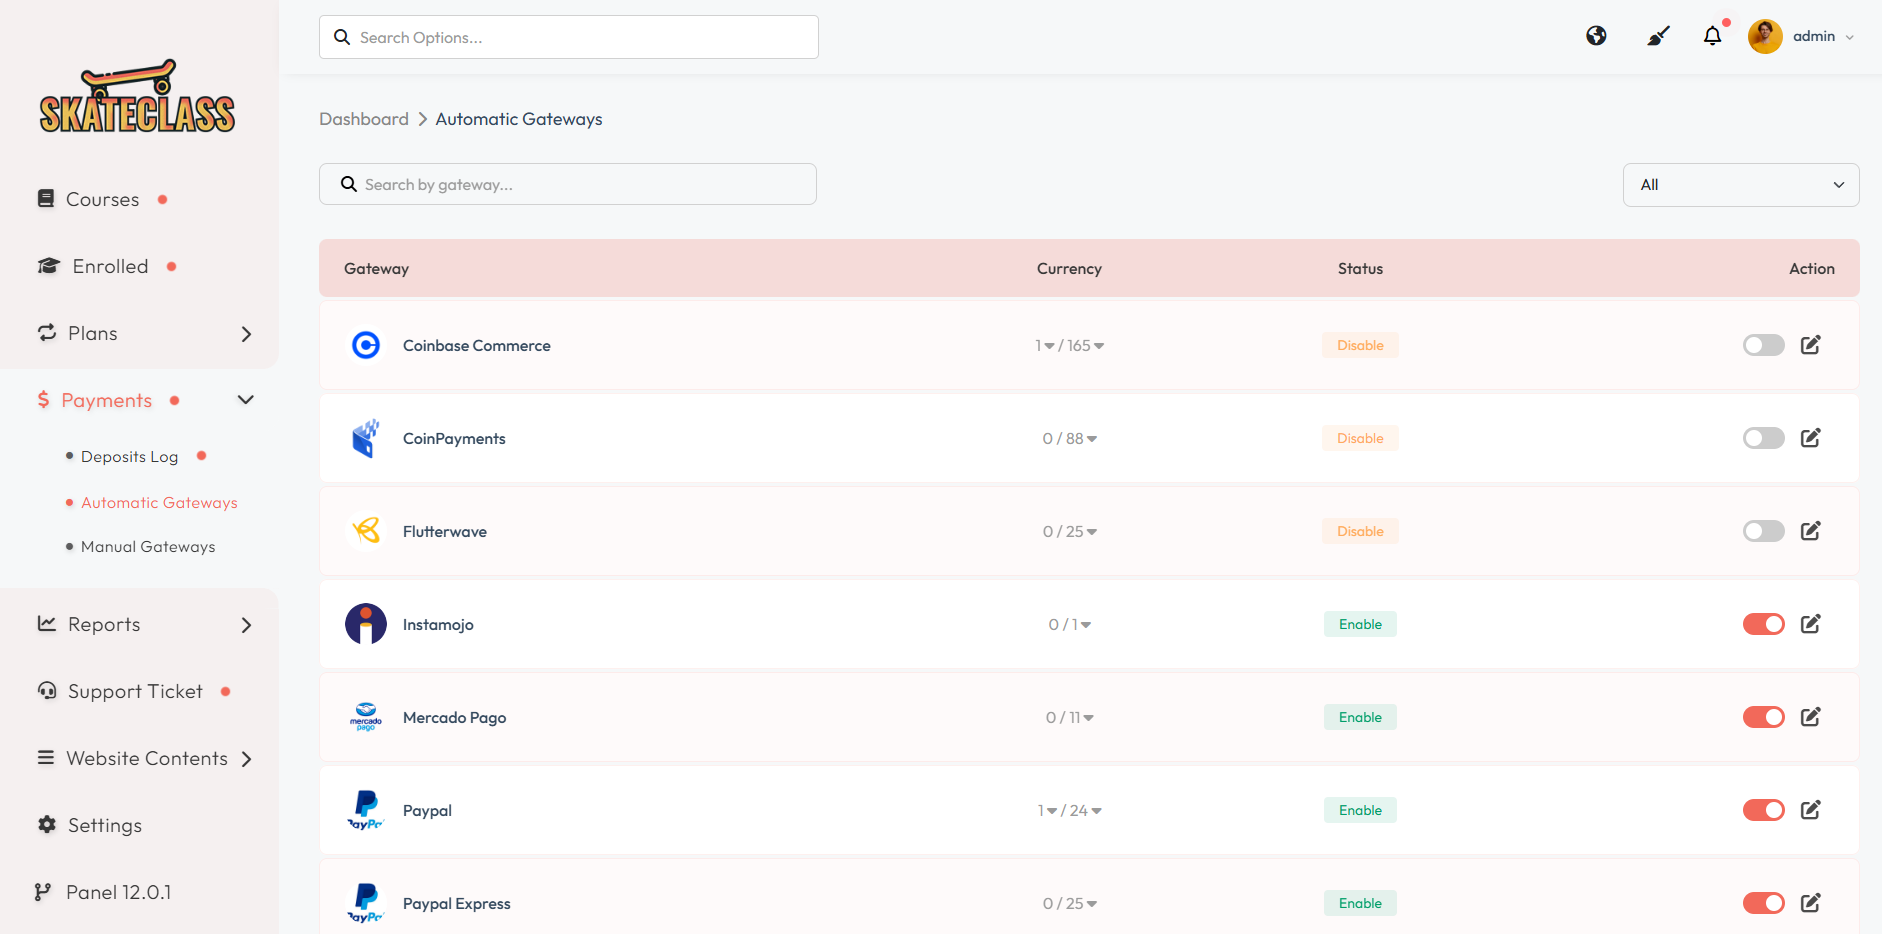Image resolution: width=1882 pixels, height=934 pixels.
Task: Disable the Instamojo gateway toggle
Action: click(1763, 624)
